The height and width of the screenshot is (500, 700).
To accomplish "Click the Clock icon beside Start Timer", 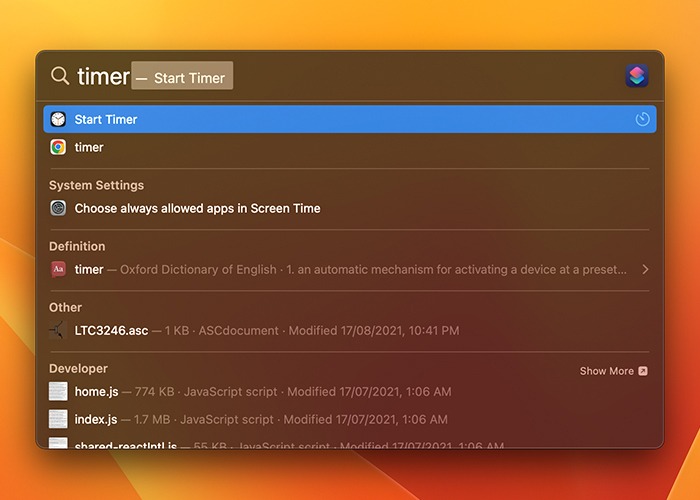I will tap(58, 119).
